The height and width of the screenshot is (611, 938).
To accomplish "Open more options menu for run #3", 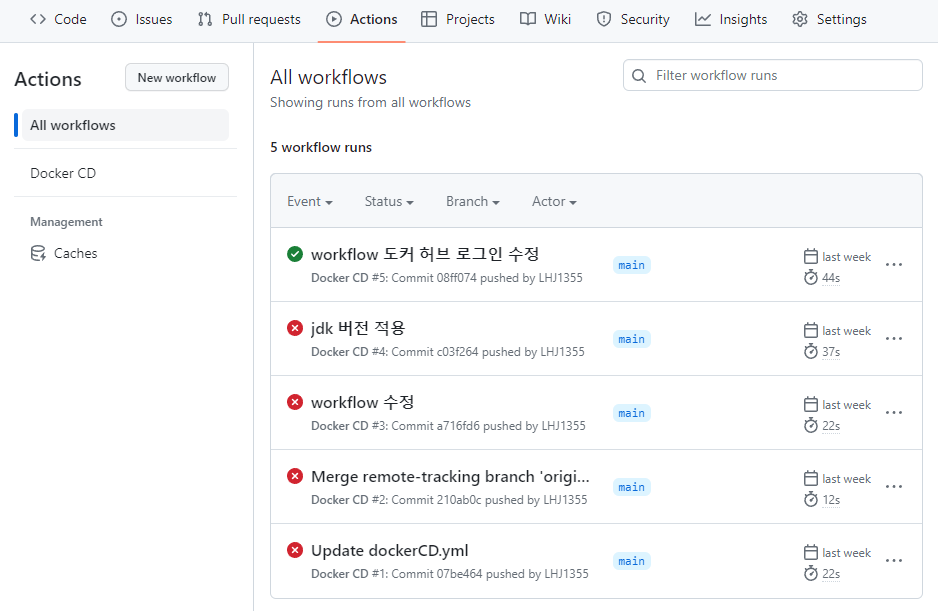I will [894, 413].
